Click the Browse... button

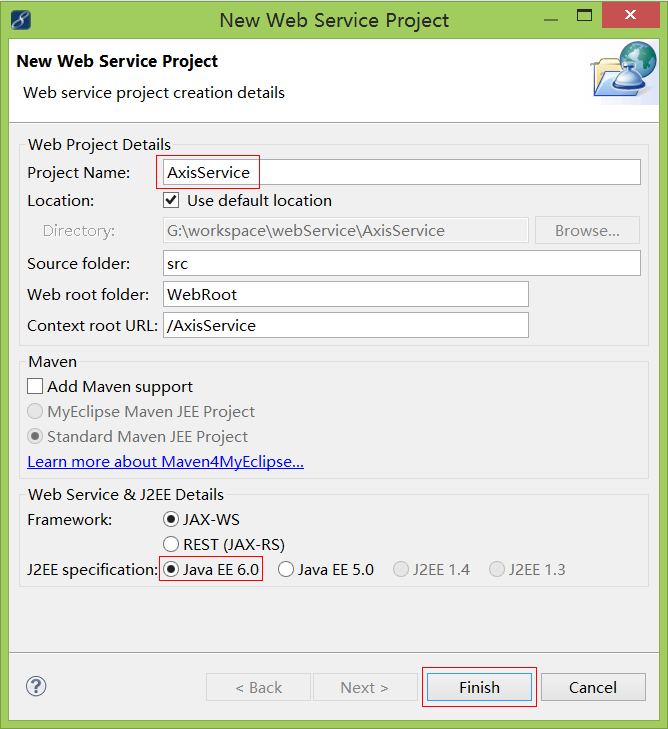pos(588,231)
